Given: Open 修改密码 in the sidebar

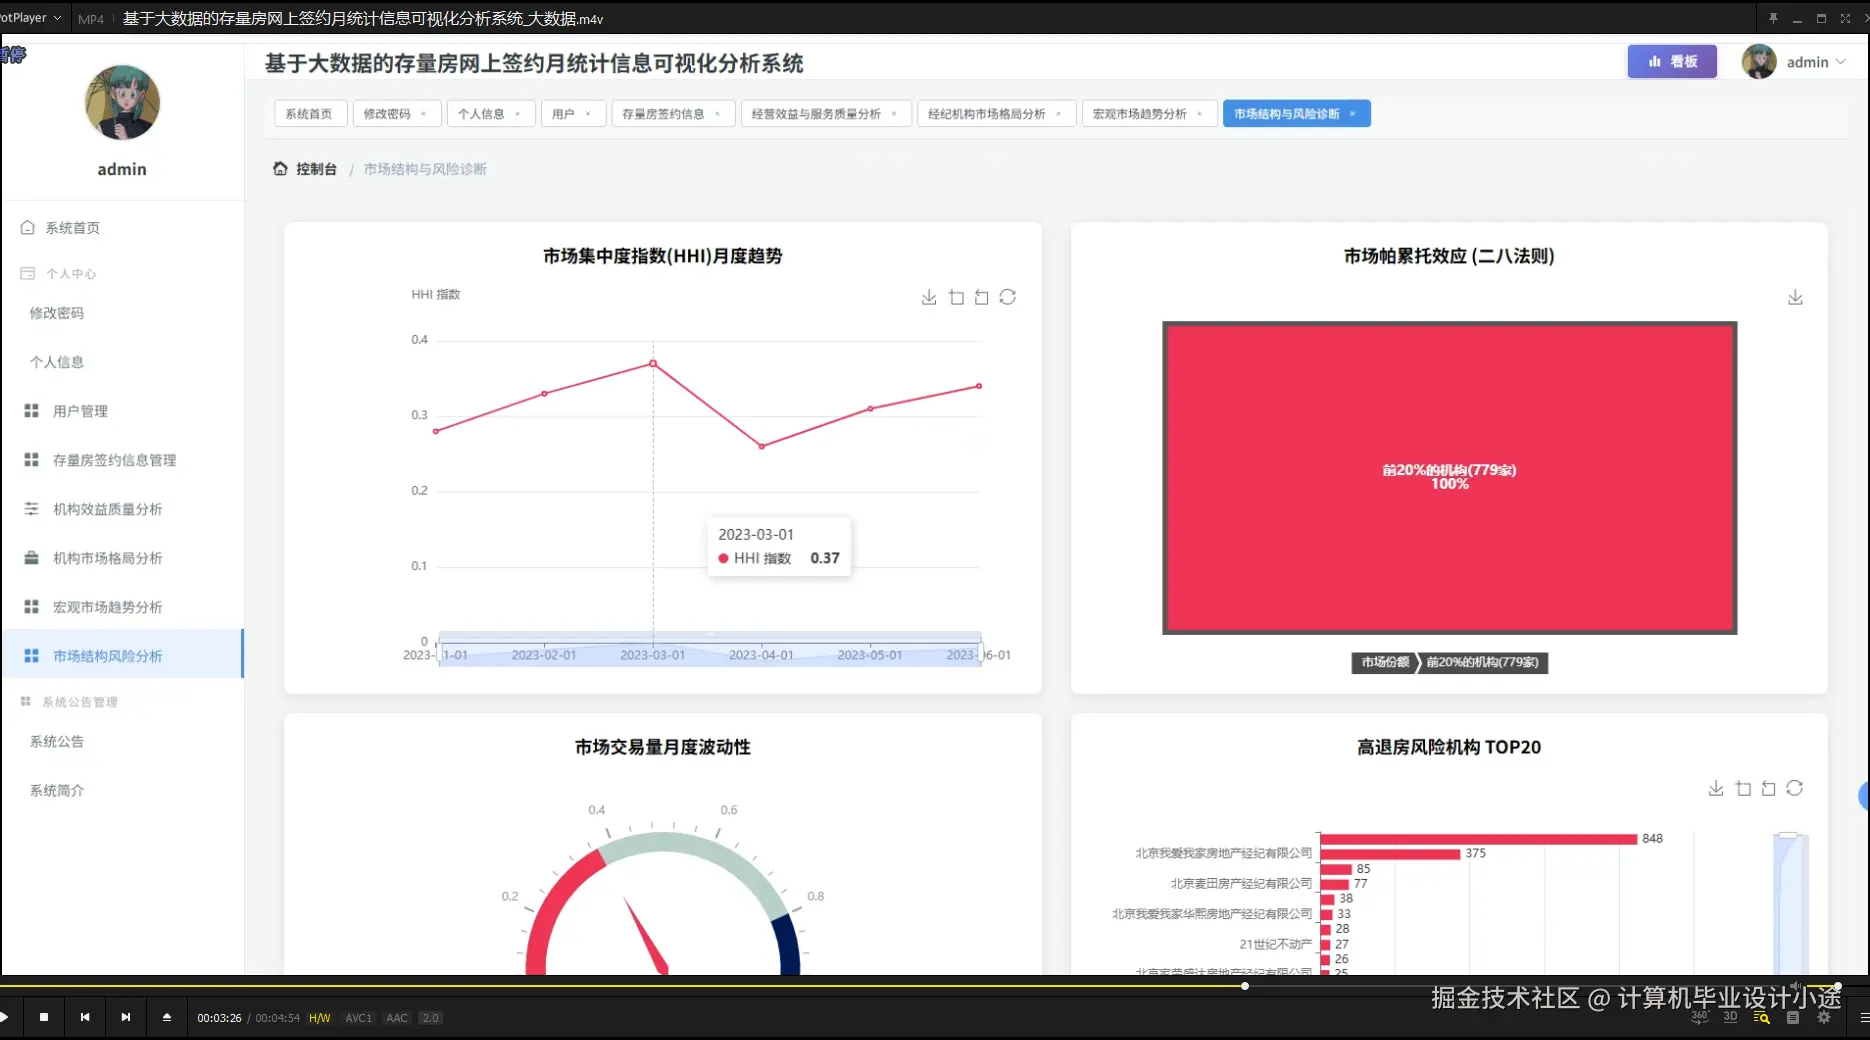Looking at the screenshot, I should point(122,313).
